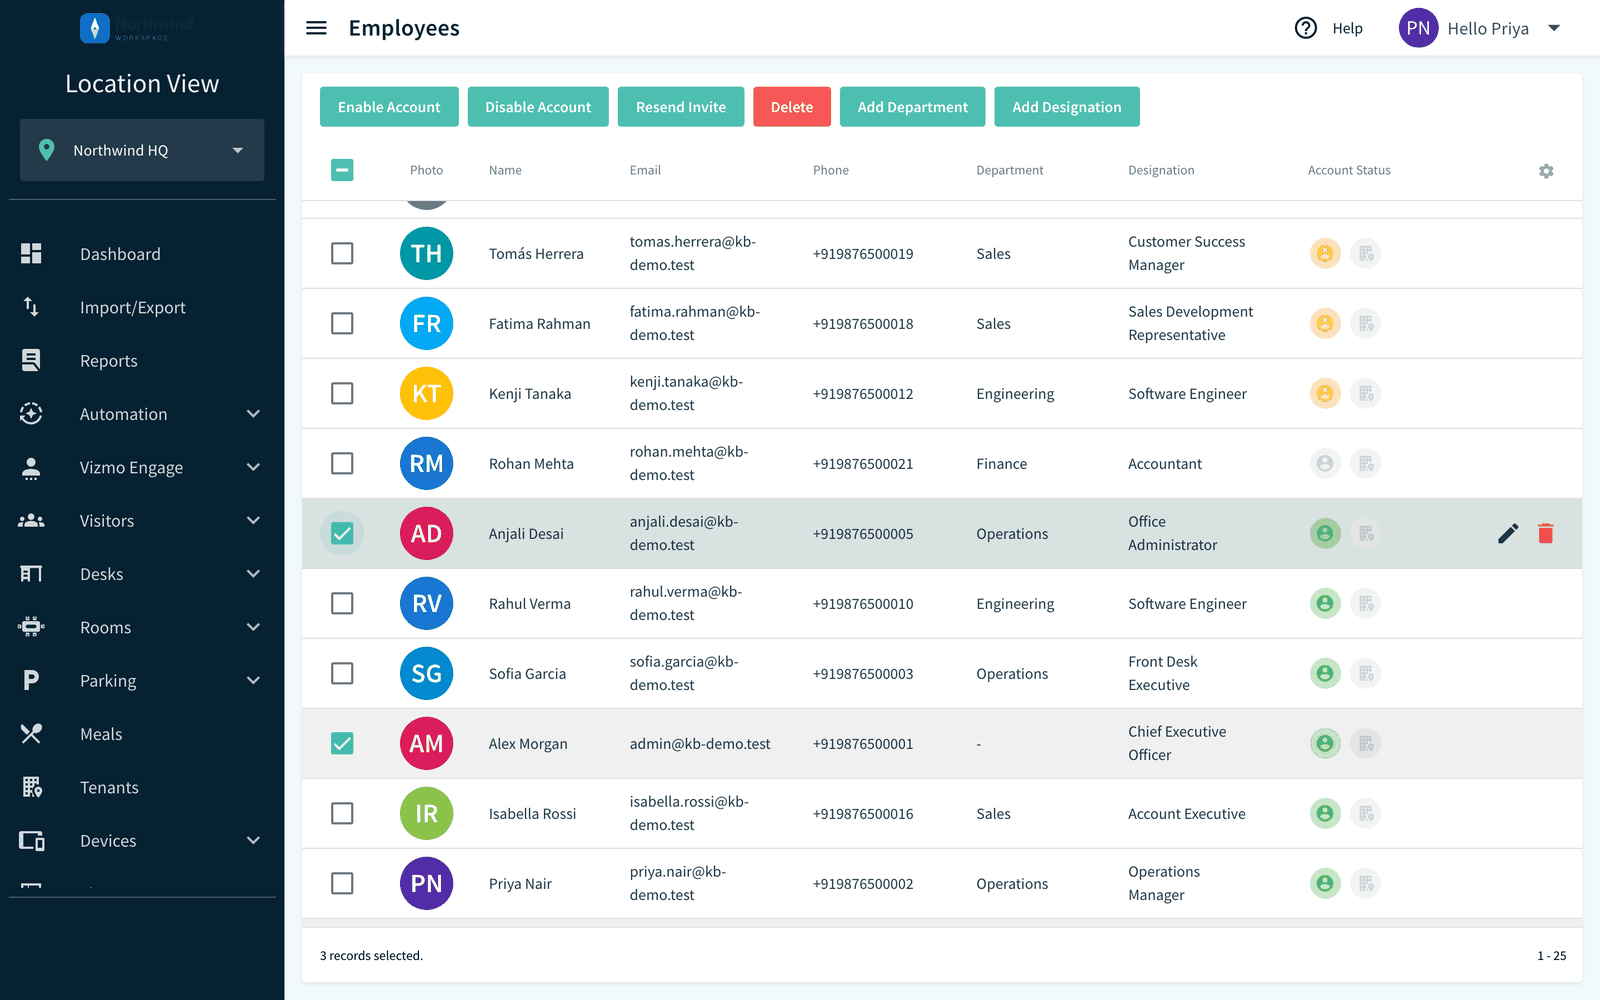The image size is (1600, 1000).
Task: Uncheck Alex Morgan's row checkbox
Action: point(342,744)
